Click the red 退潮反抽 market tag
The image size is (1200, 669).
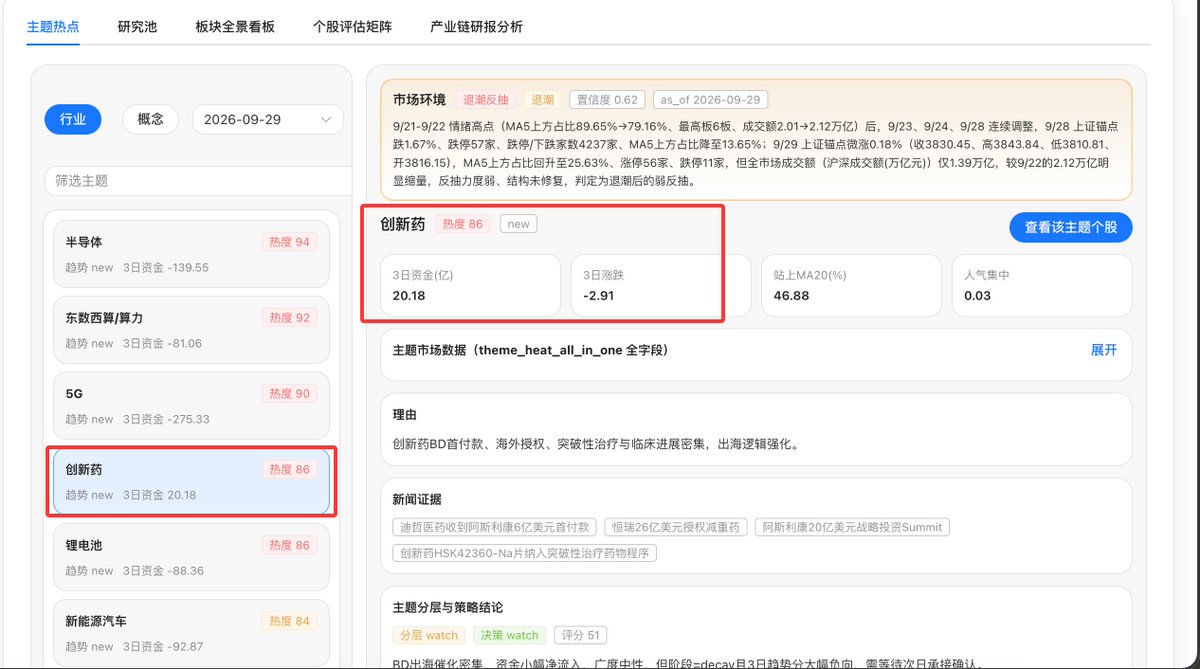click(486, 100)
